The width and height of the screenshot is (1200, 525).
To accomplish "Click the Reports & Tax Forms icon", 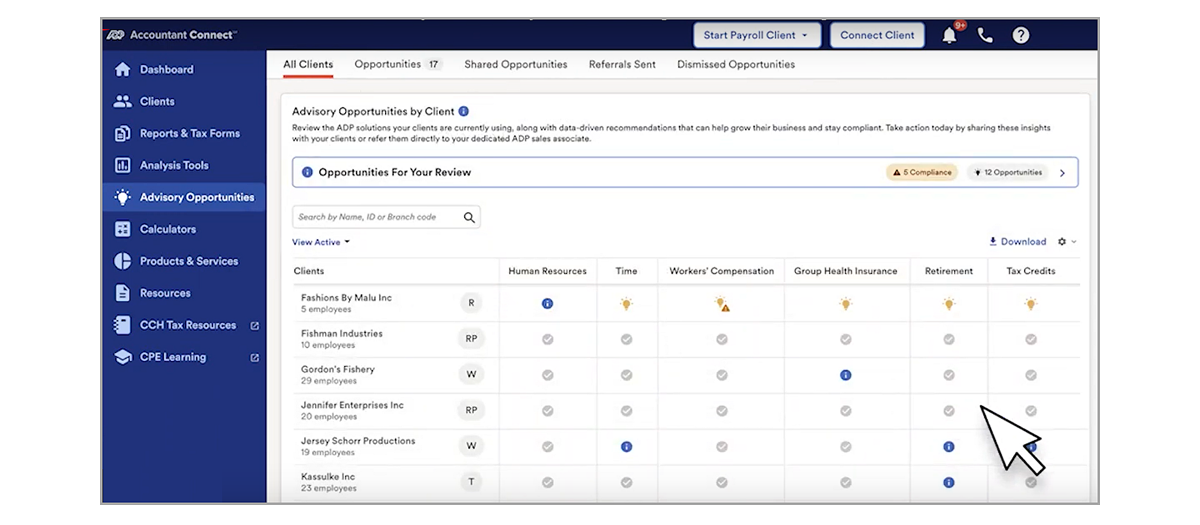I will [x=123, y=133].
